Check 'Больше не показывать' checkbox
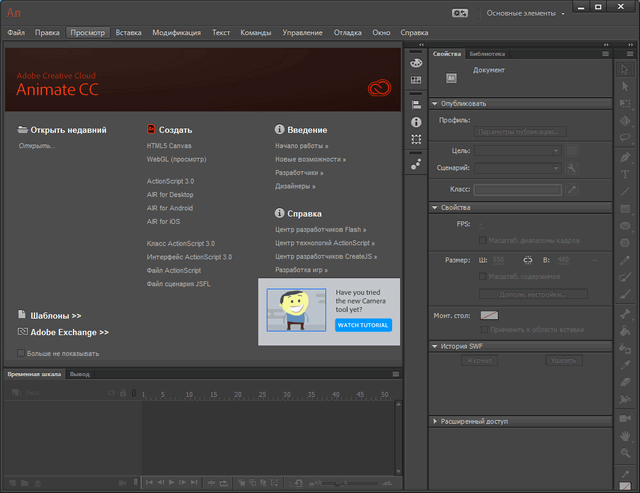The image size is (640, 493). pos(21,353)
